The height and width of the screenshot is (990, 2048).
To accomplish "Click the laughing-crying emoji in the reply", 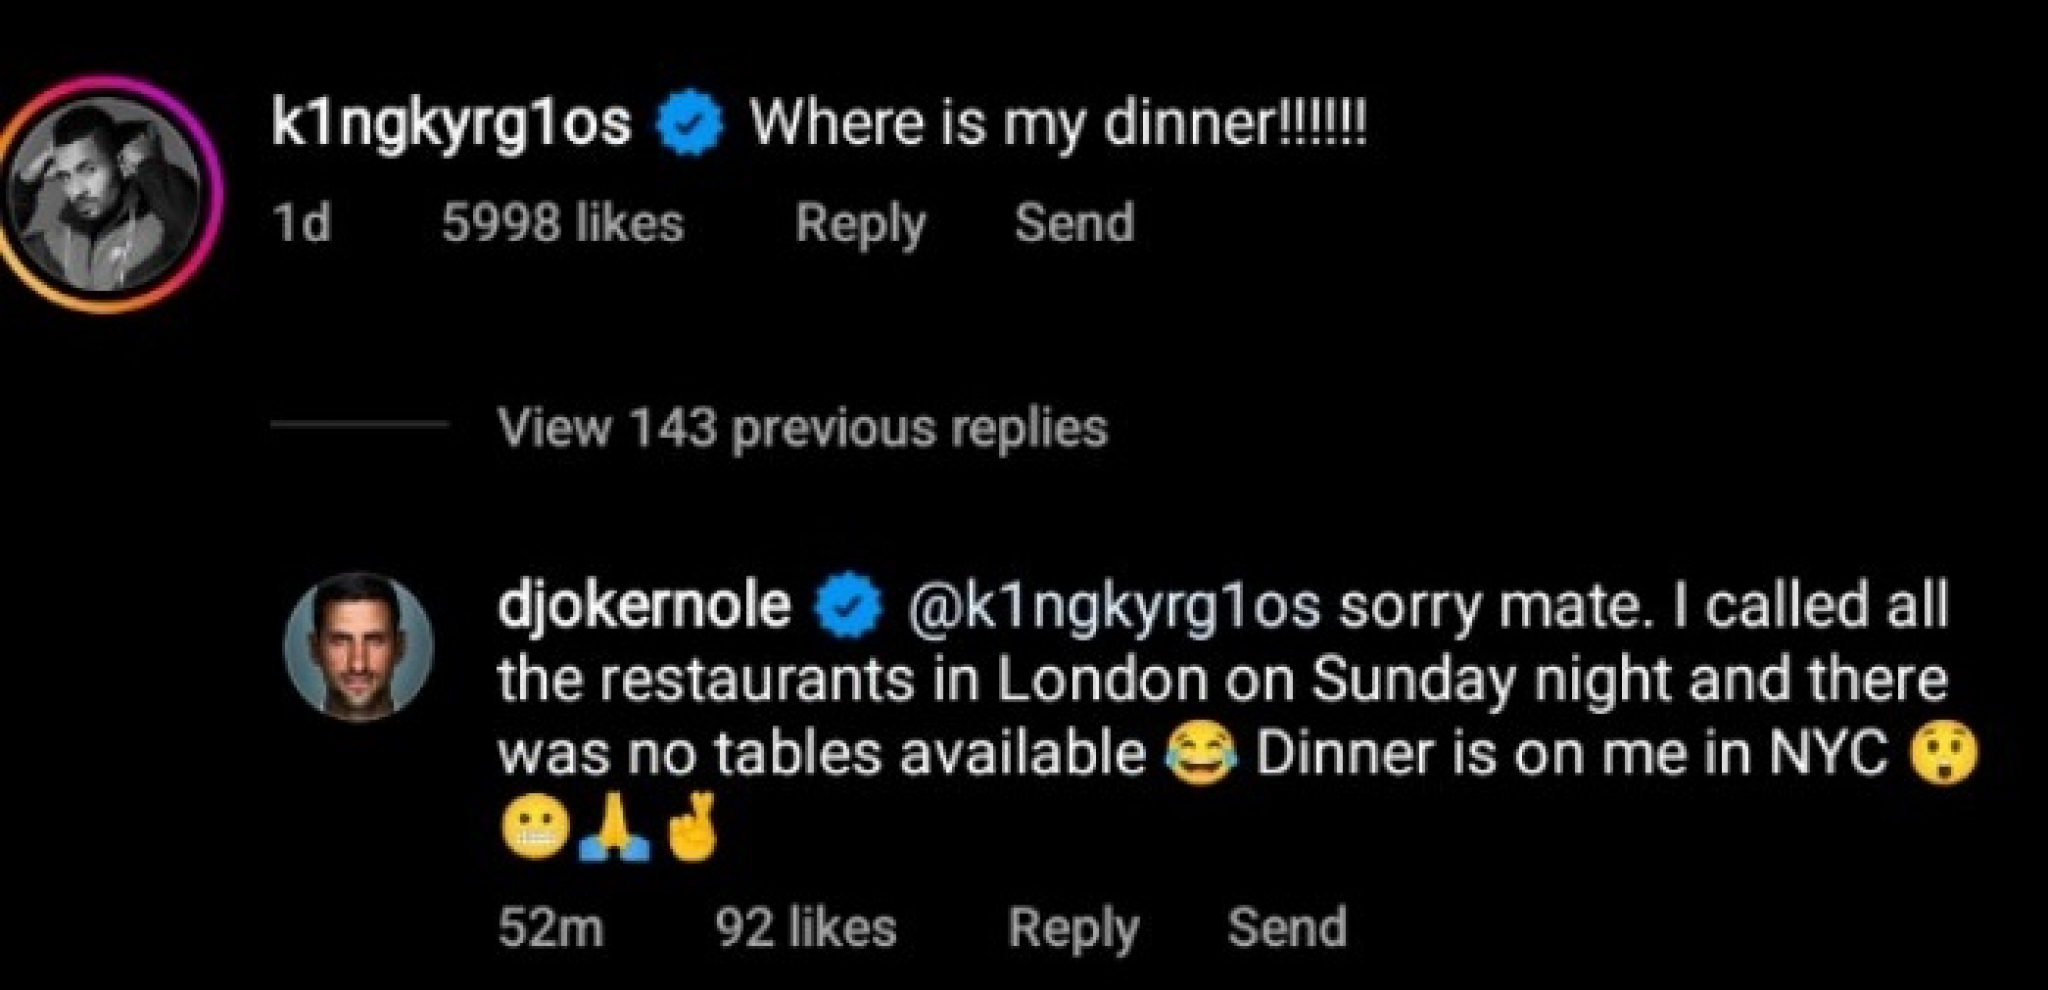I will (1200, 757).
